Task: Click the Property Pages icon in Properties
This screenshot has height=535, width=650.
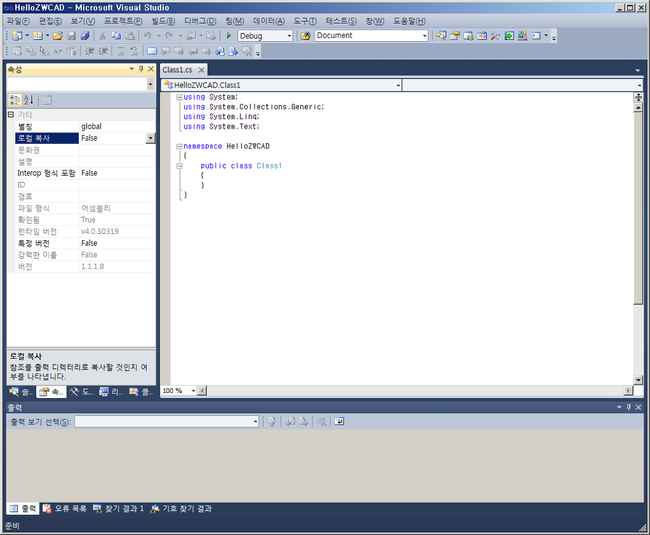Action: coord(46,100)
